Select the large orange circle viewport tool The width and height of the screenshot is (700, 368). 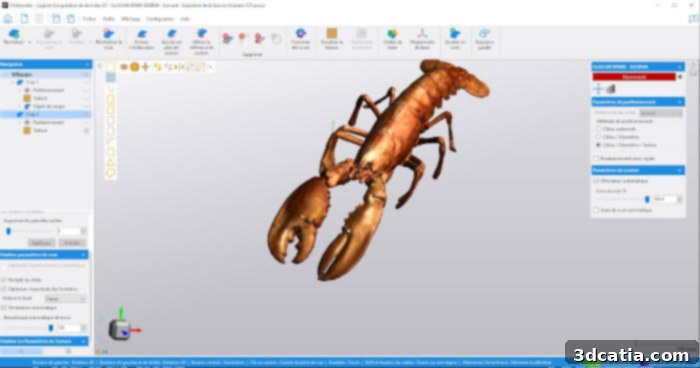[x=135, y=67]
